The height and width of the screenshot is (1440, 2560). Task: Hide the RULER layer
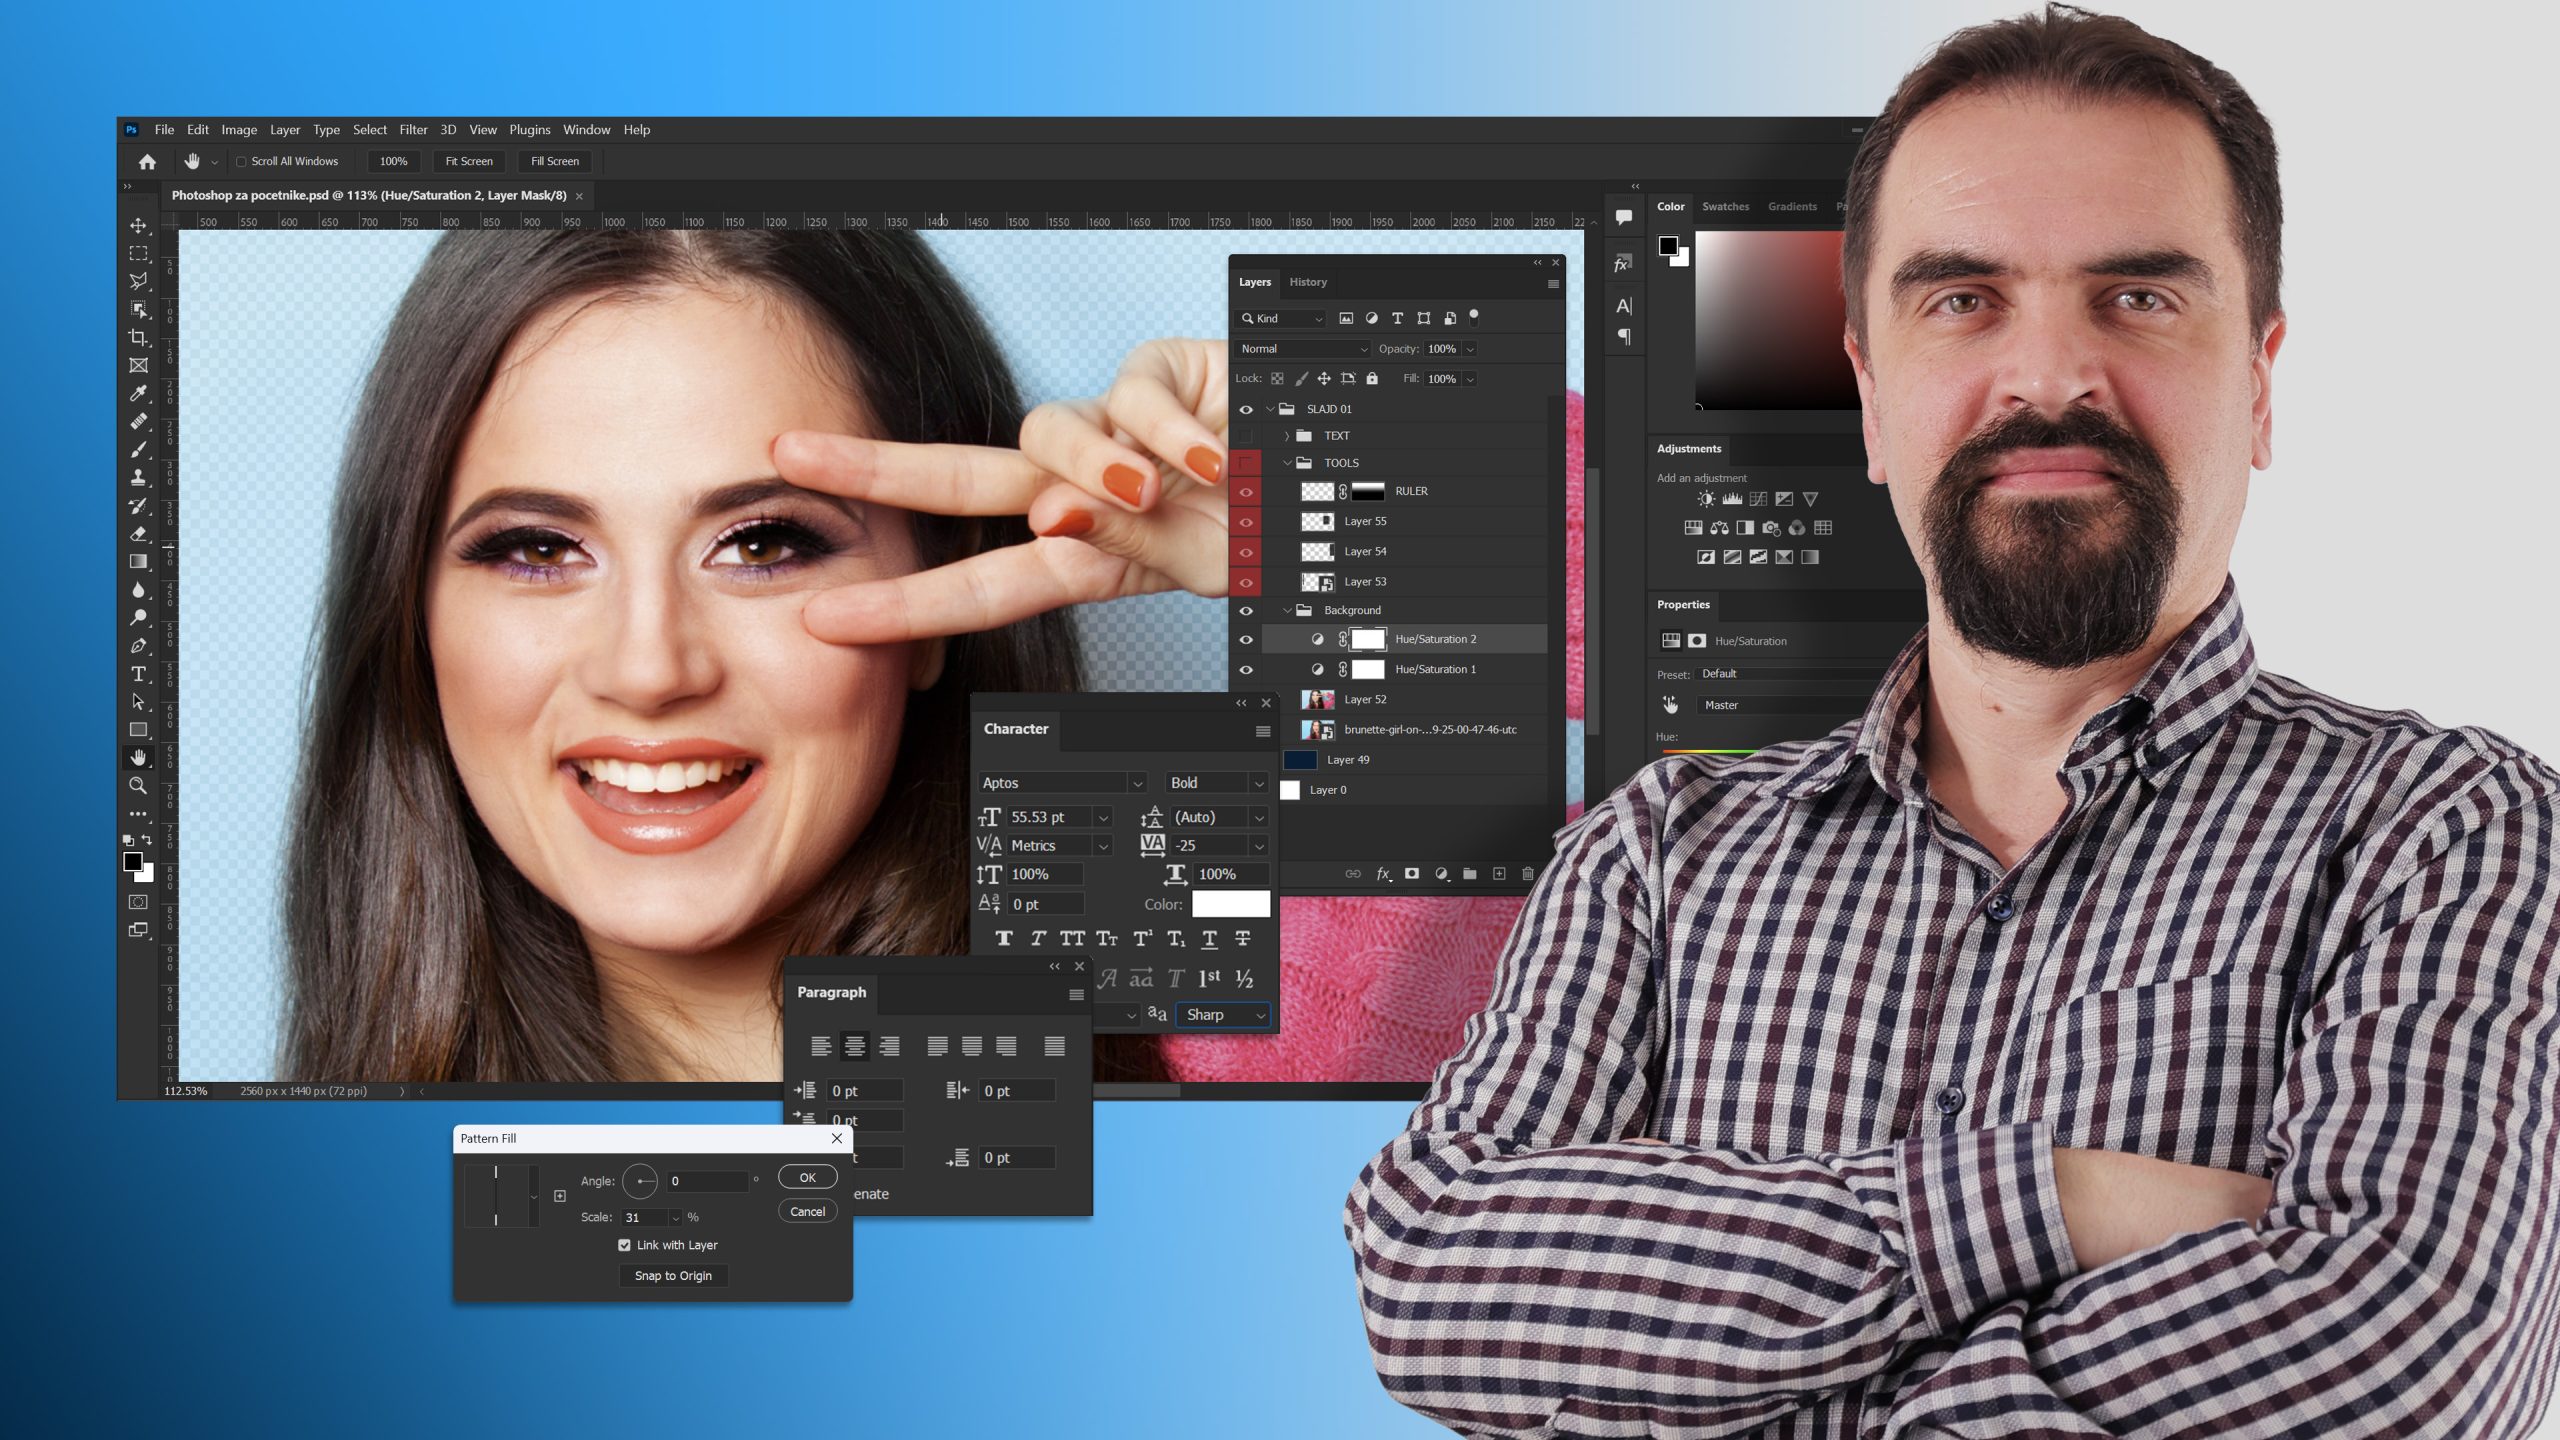pos(1245,491)
